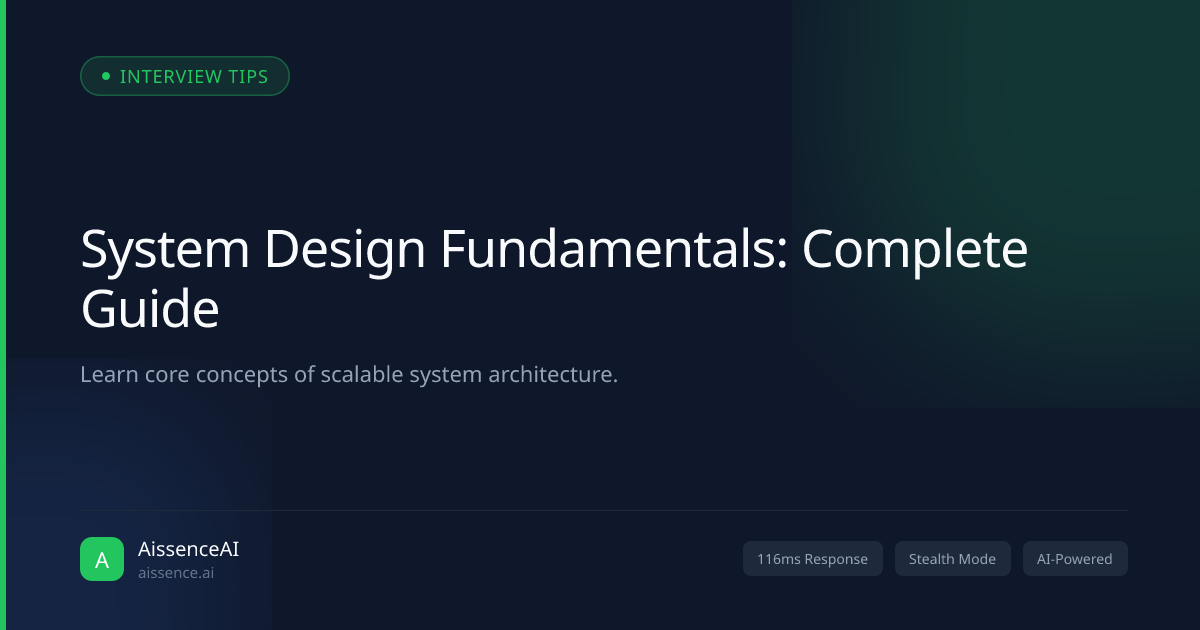Click the AI-Powered tag
This screenshot has width=1200, height=630.
[x=1075, y=559]
